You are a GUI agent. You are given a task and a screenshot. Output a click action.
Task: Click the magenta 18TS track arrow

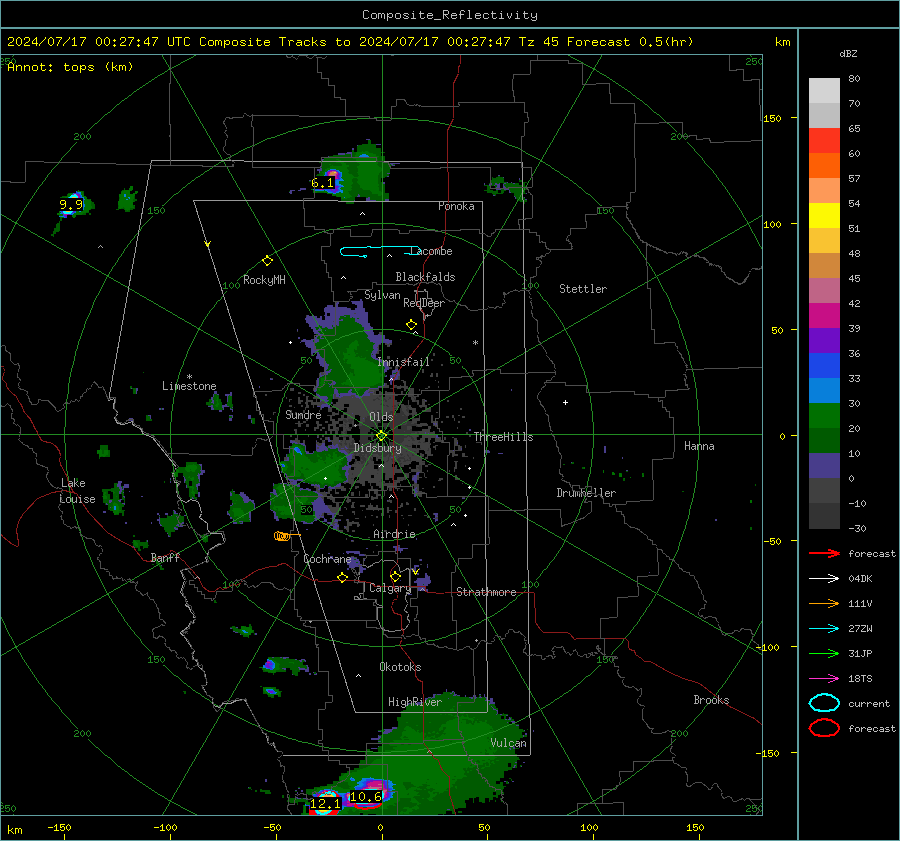[x=824, y=679]
